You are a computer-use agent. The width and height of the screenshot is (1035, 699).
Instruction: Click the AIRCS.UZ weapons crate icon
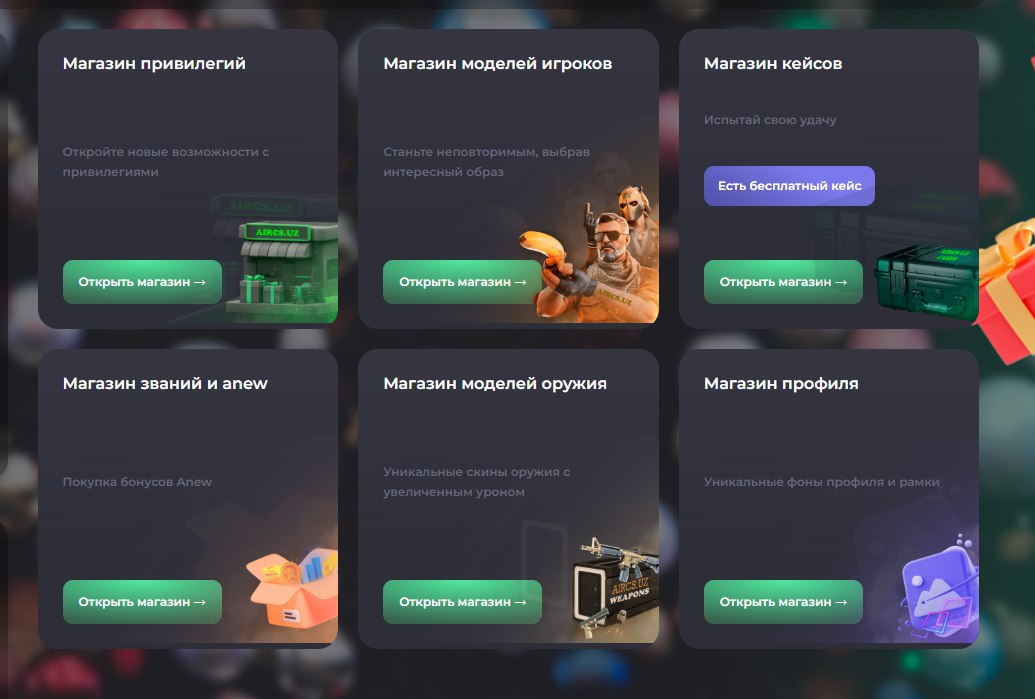(617, 588)
